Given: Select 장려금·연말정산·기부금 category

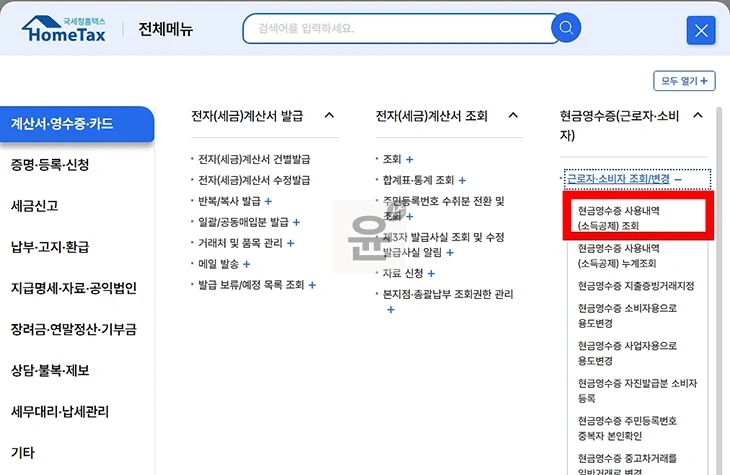Looking at the screenshot, I should [74, 329].
